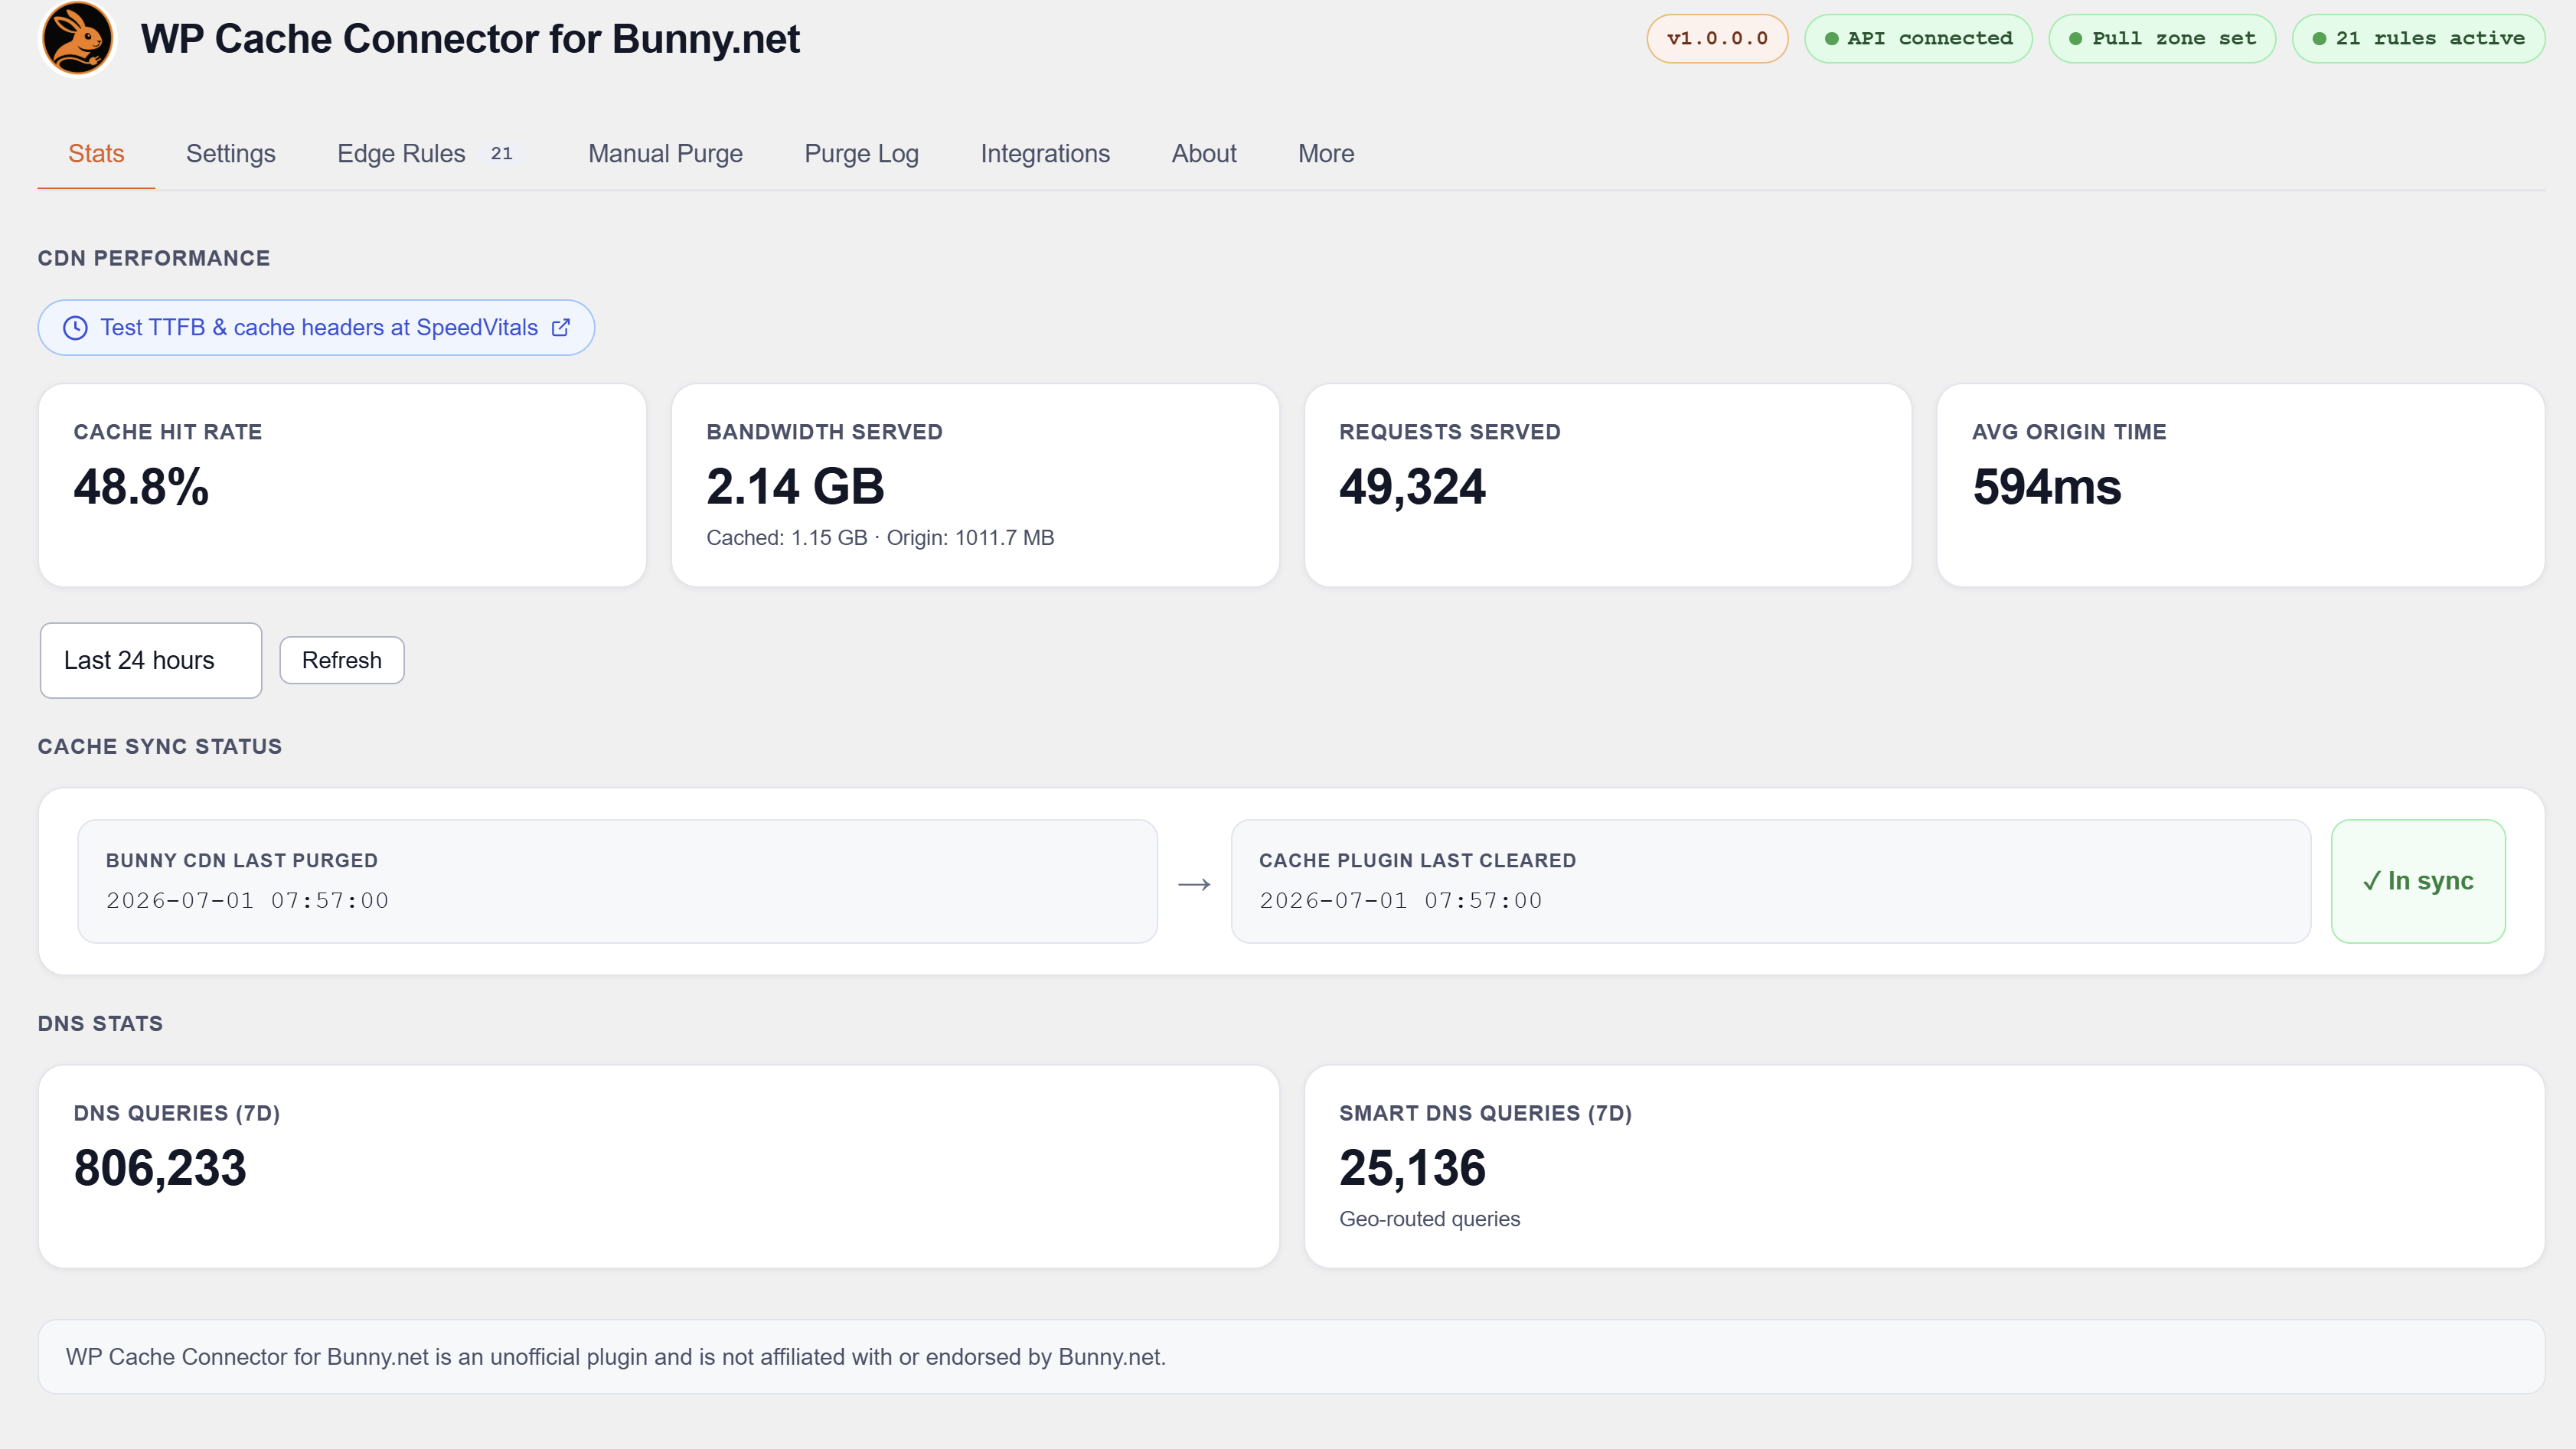Click the Cached: 1.15 GB origin breakdown text

[880, 538]
